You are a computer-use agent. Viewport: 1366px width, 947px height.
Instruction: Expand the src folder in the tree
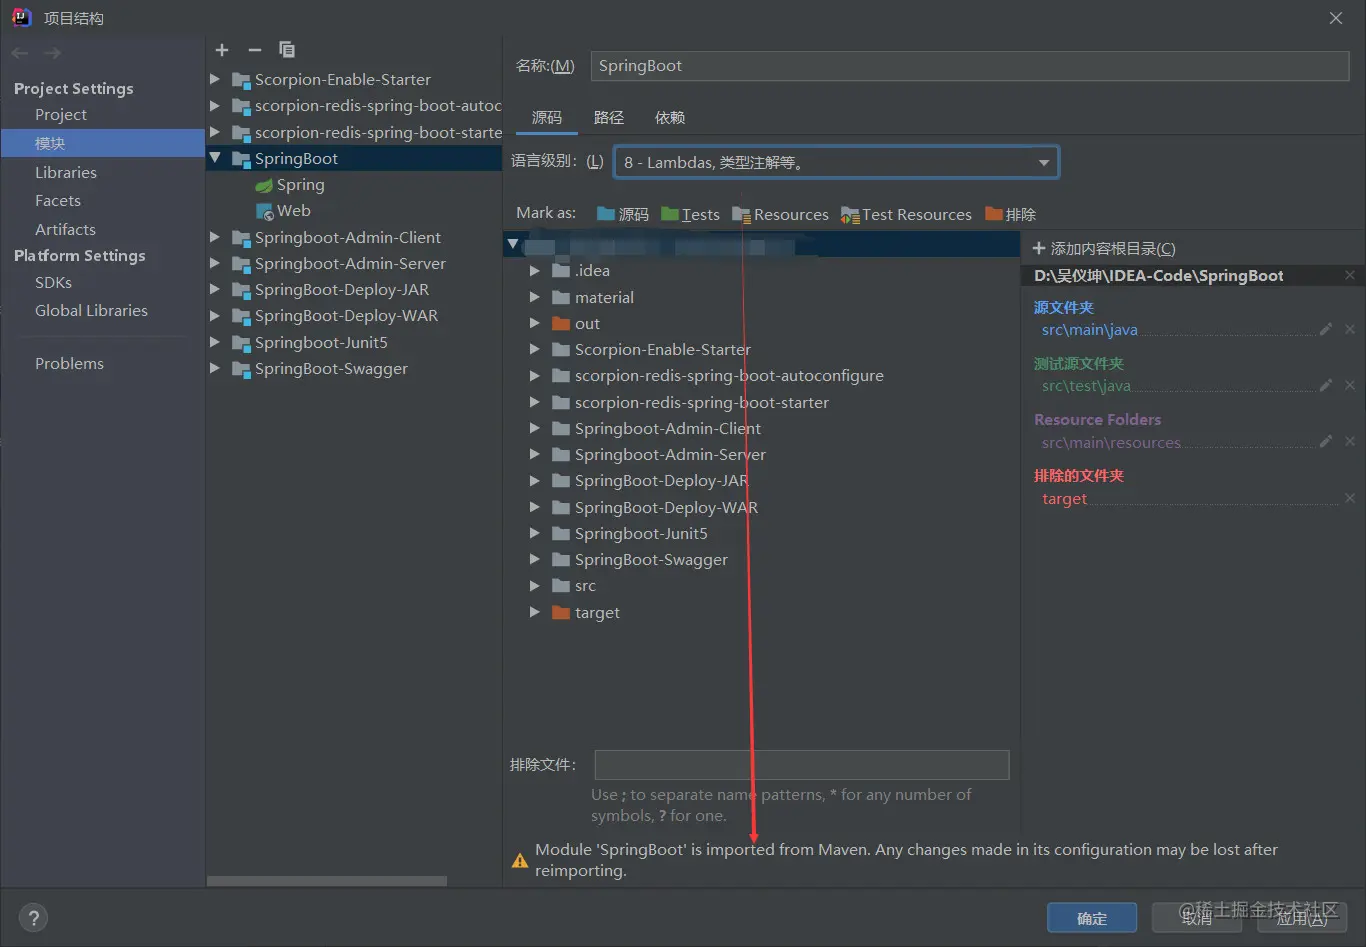pyautogui.click(x=536, y=585)
